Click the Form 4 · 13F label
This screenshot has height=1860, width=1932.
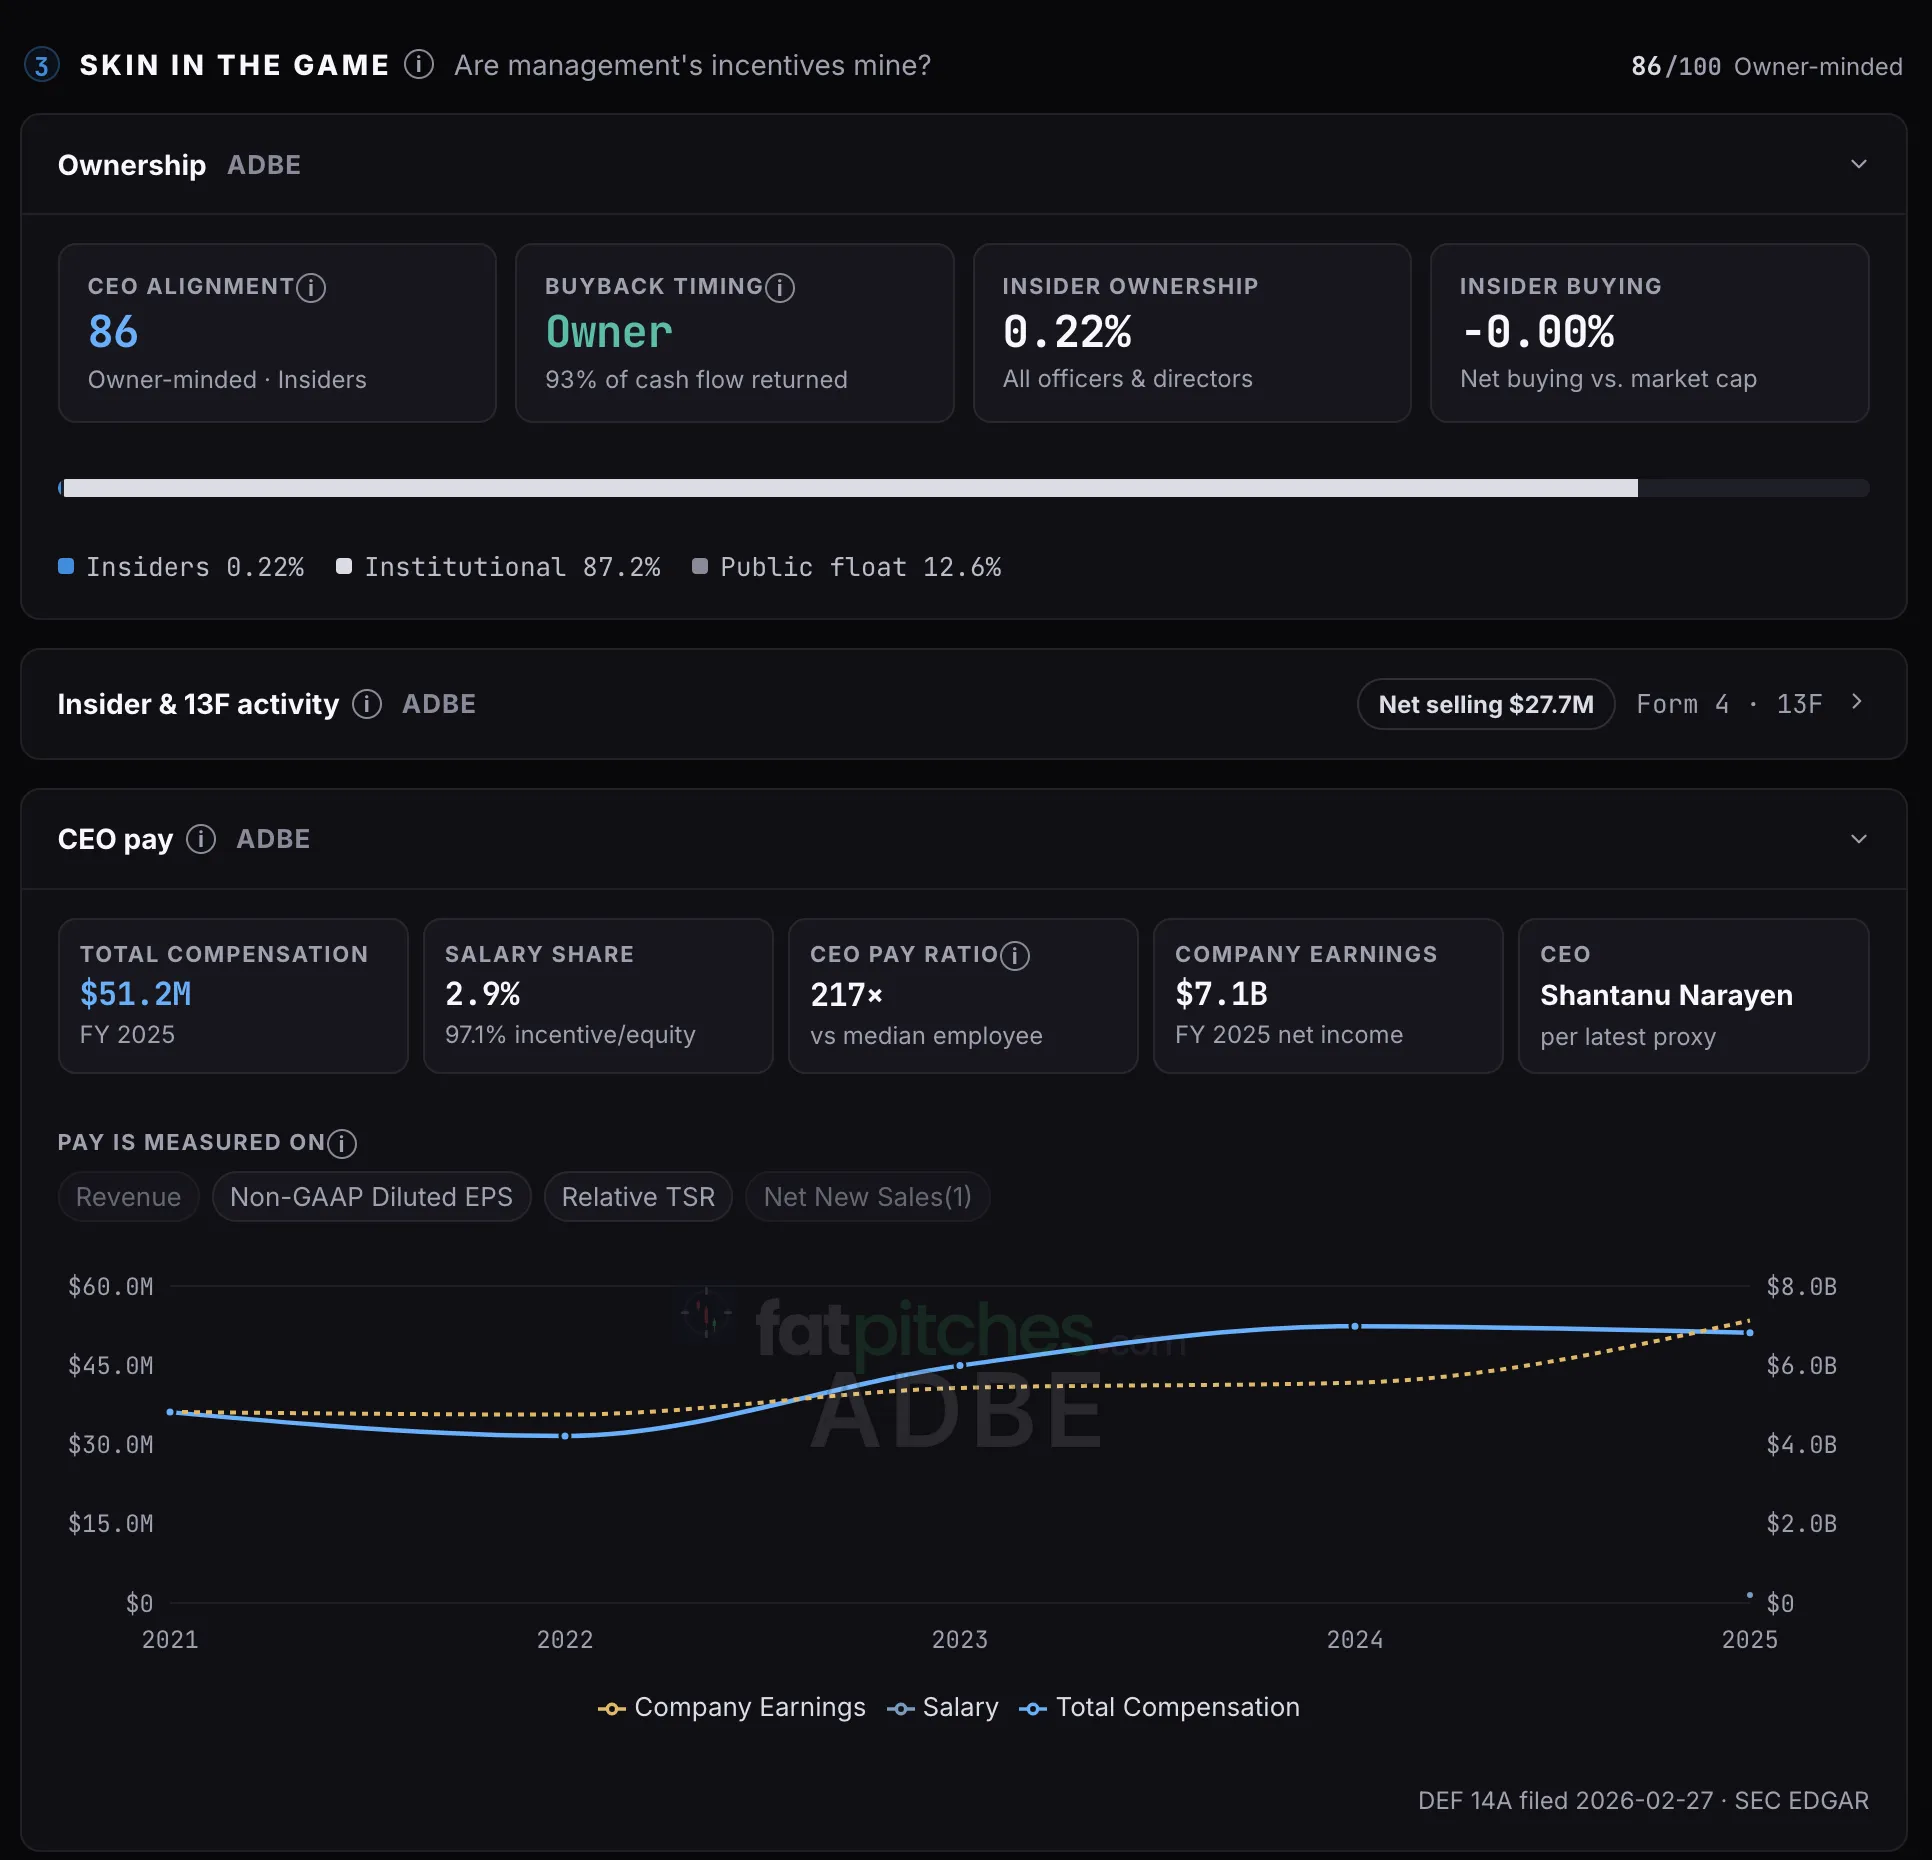click(1729, 704)
